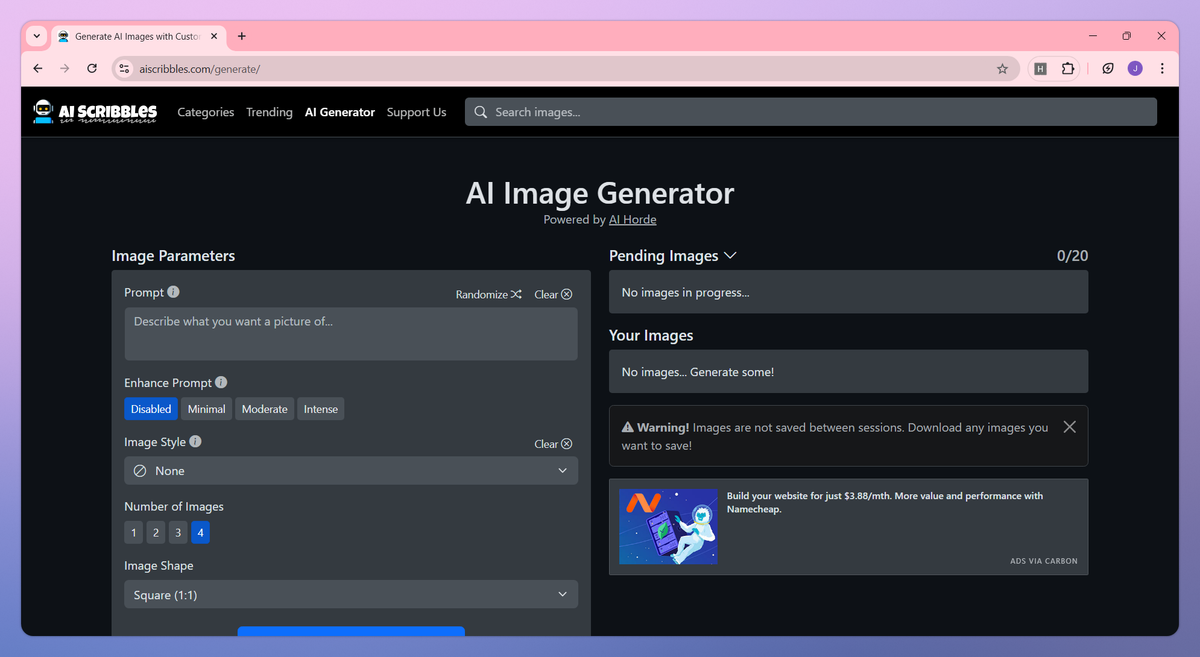Viewport: 1200px width, 657px height.
Task: Click the Namecheap ad text
Action: (885, 502)
